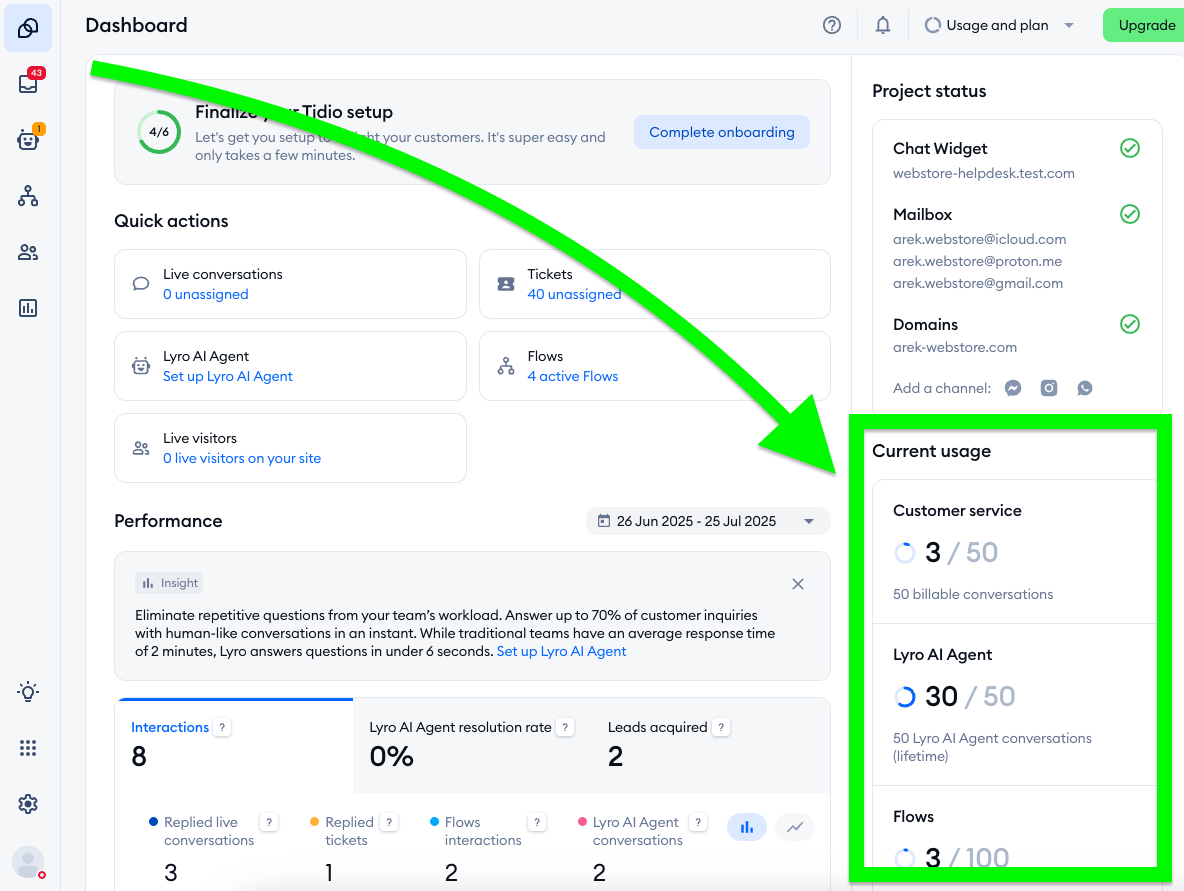Click webstore-helpdesk.test.com under Chat Widget
Viewport: 1184px width, 891px height.
[x=983, y=173]
